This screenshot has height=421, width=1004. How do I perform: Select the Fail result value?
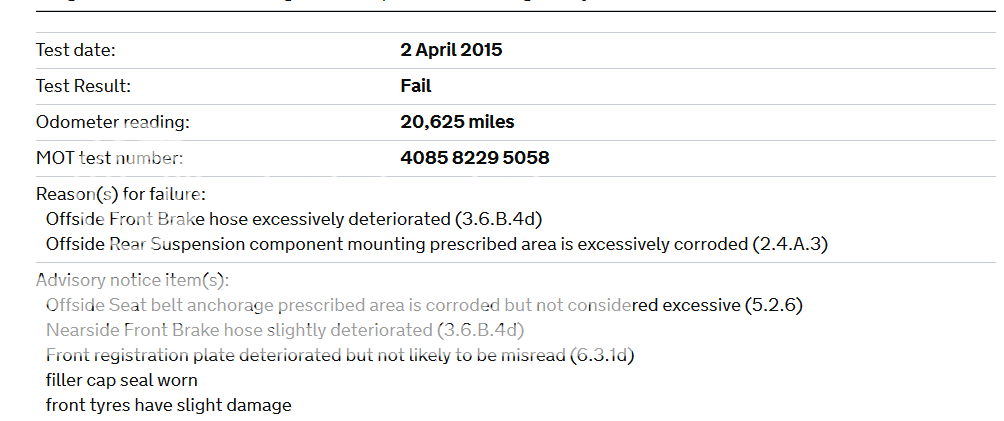416,86
